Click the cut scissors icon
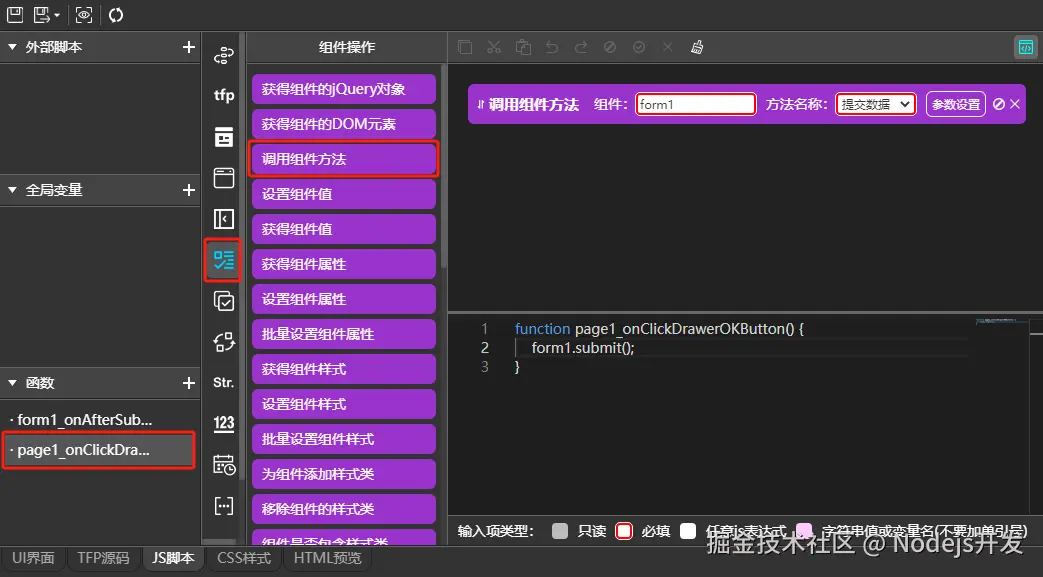Screen dimensions: 1043x577 [494, 47]
